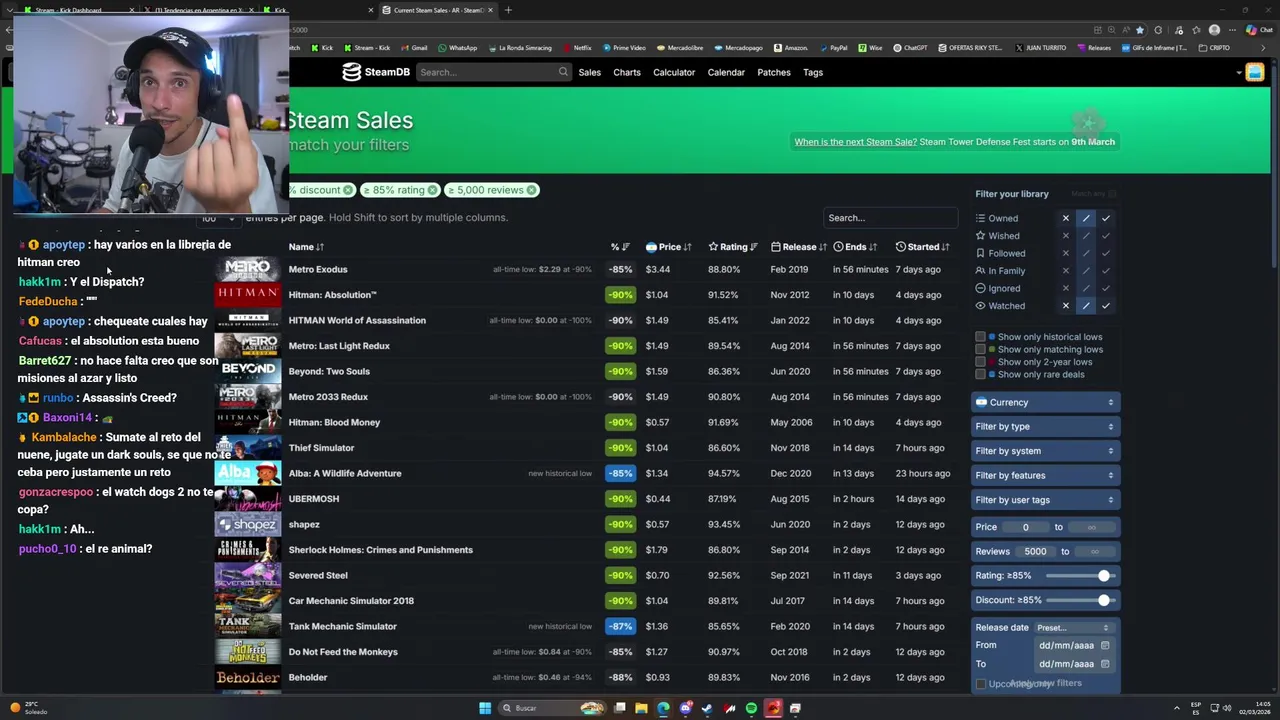
Task: Open a new browser tab with the plus button
Action: [508, 10]
